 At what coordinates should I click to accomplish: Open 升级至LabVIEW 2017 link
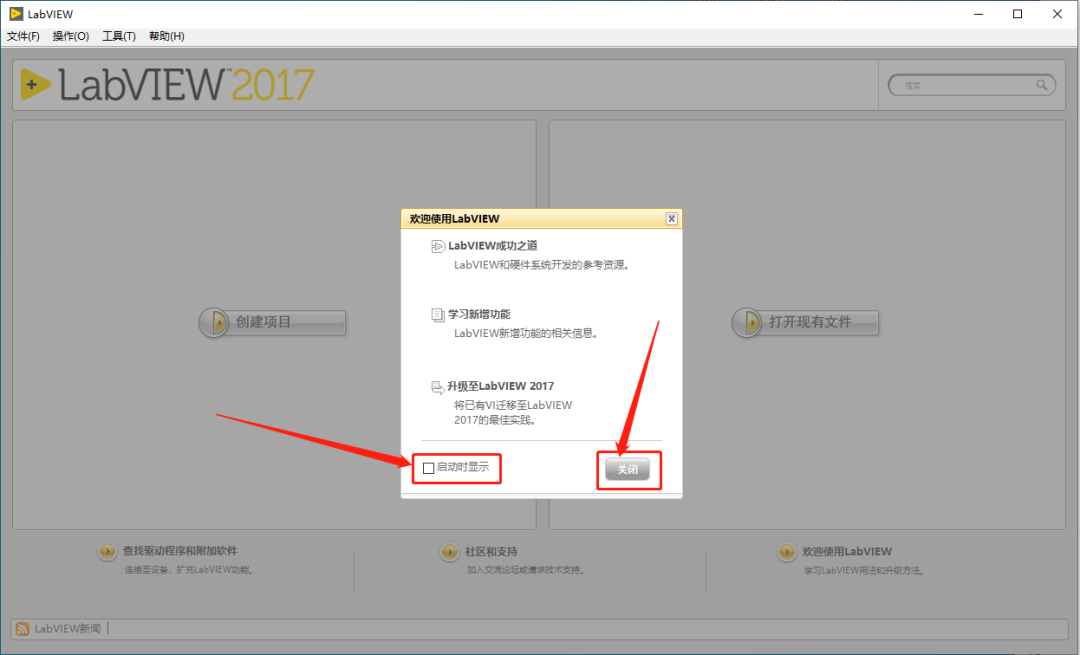point(500,386)
